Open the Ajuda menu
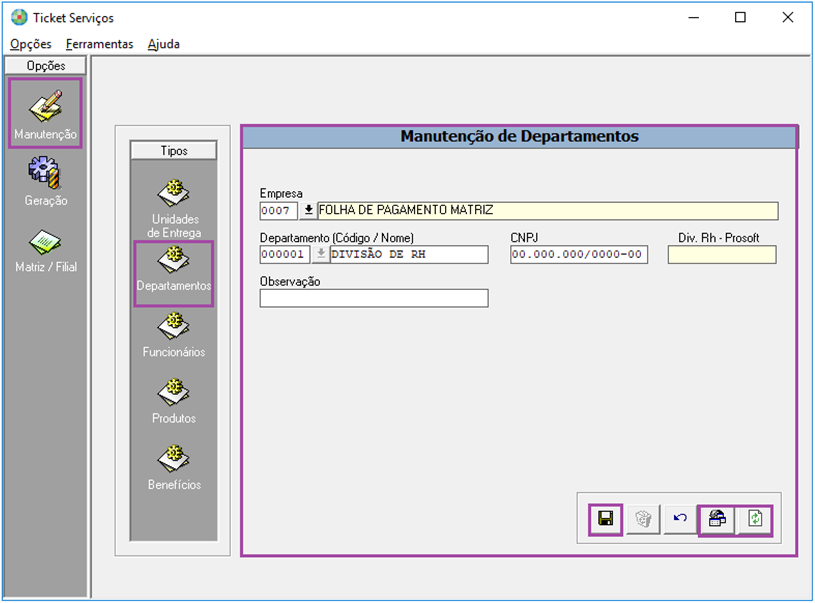The height and width of the screenshot is (603, 815). 164,44
